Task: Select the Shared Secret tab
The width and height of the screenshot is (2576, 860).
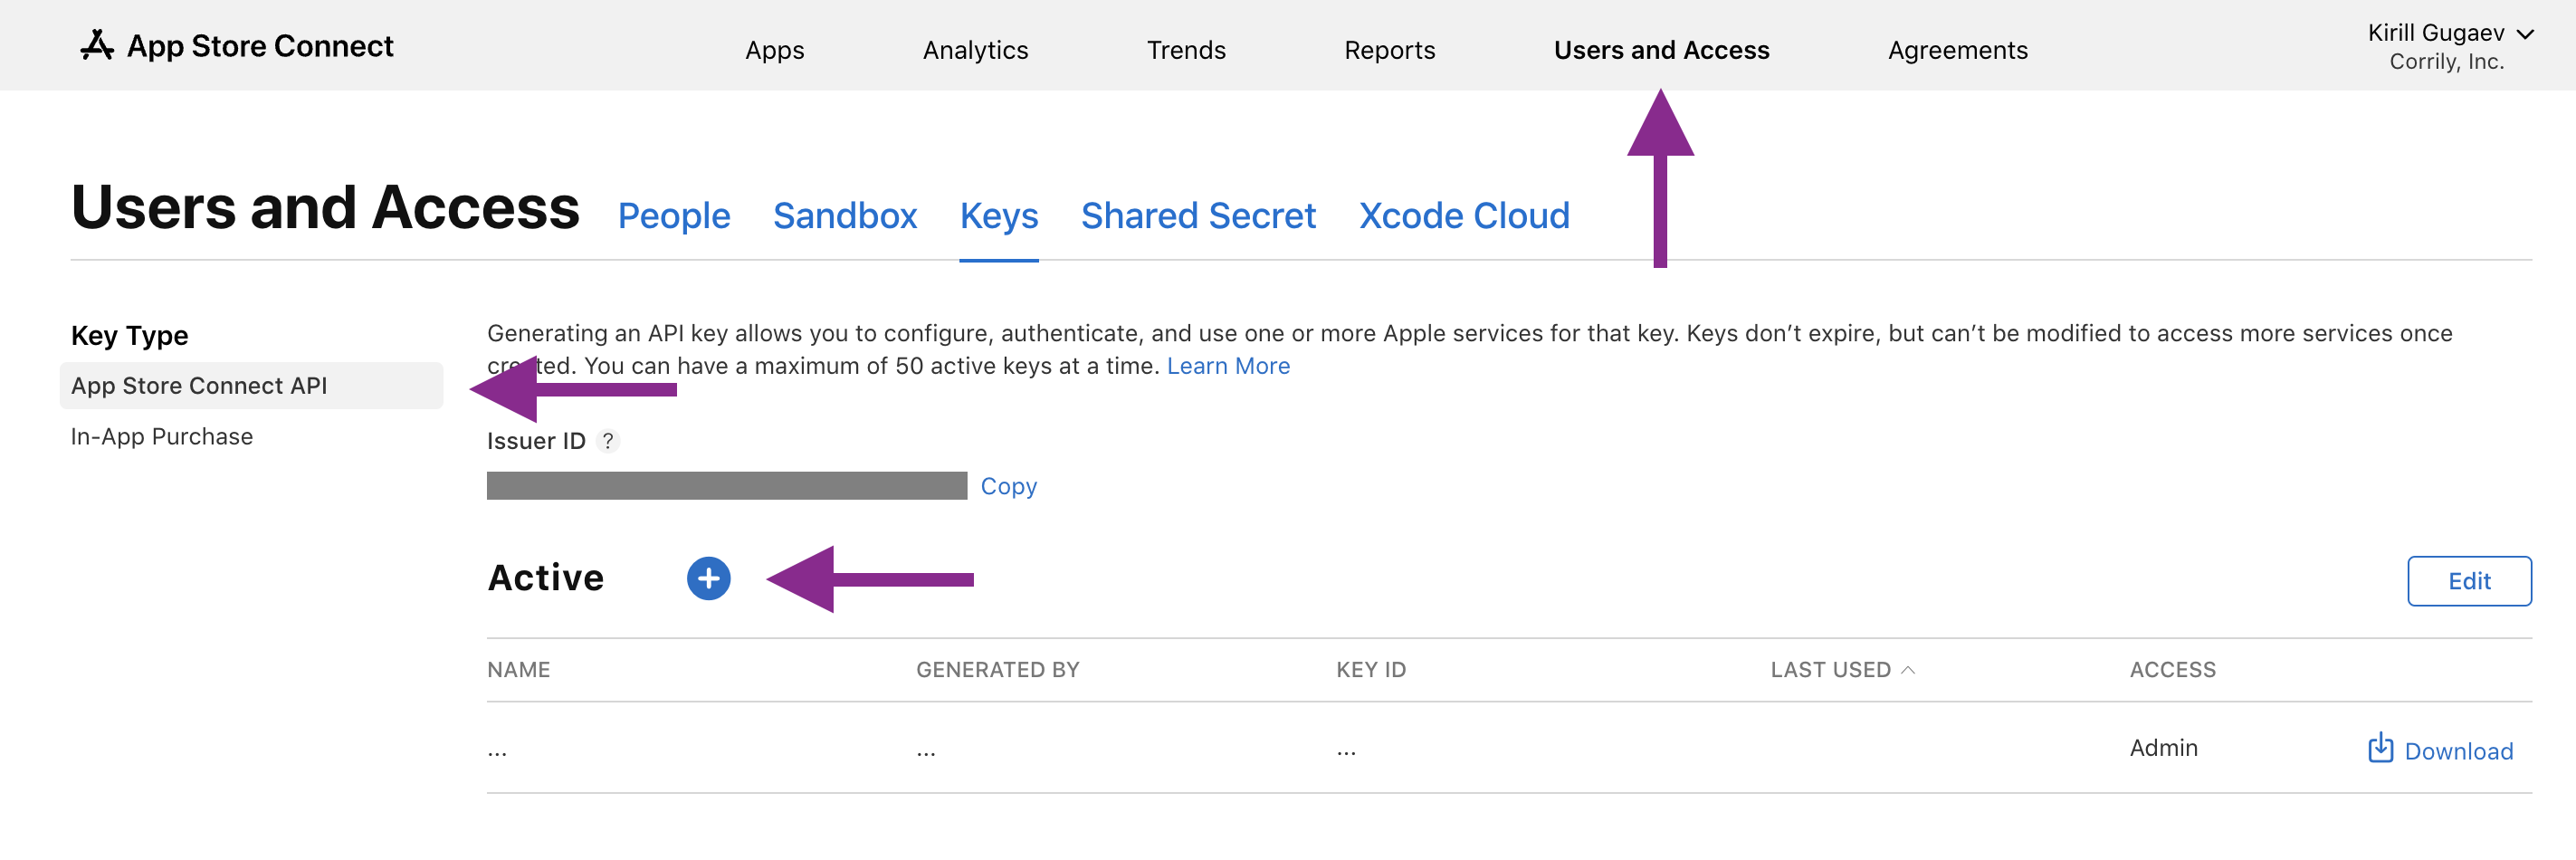Action: 1198,216
